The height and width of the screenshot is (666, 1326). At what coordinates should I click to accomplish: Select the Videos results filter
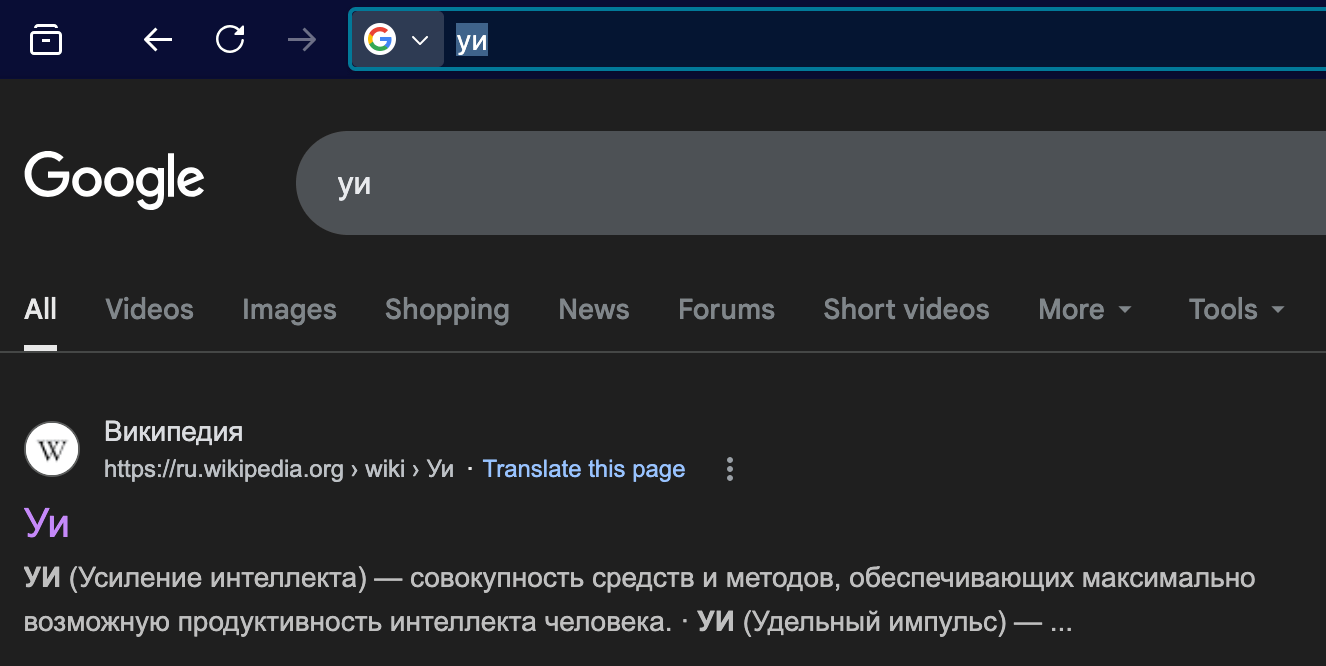148,310
